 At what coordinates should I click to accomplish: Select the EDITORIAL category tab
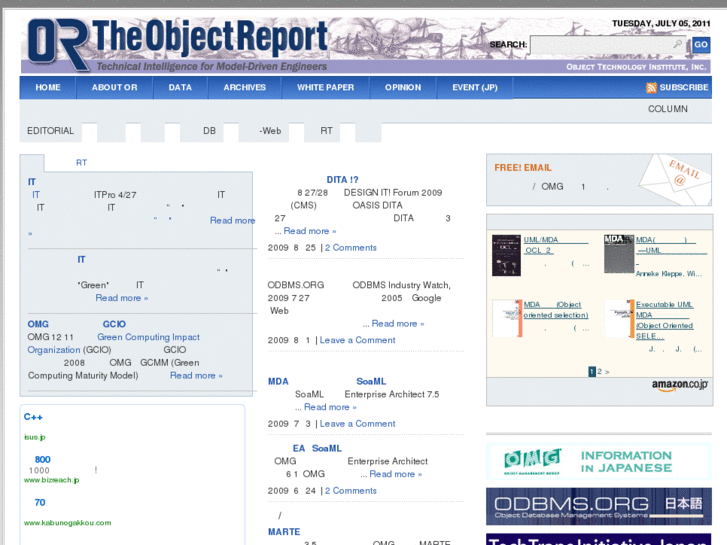[x=51, y=131]
